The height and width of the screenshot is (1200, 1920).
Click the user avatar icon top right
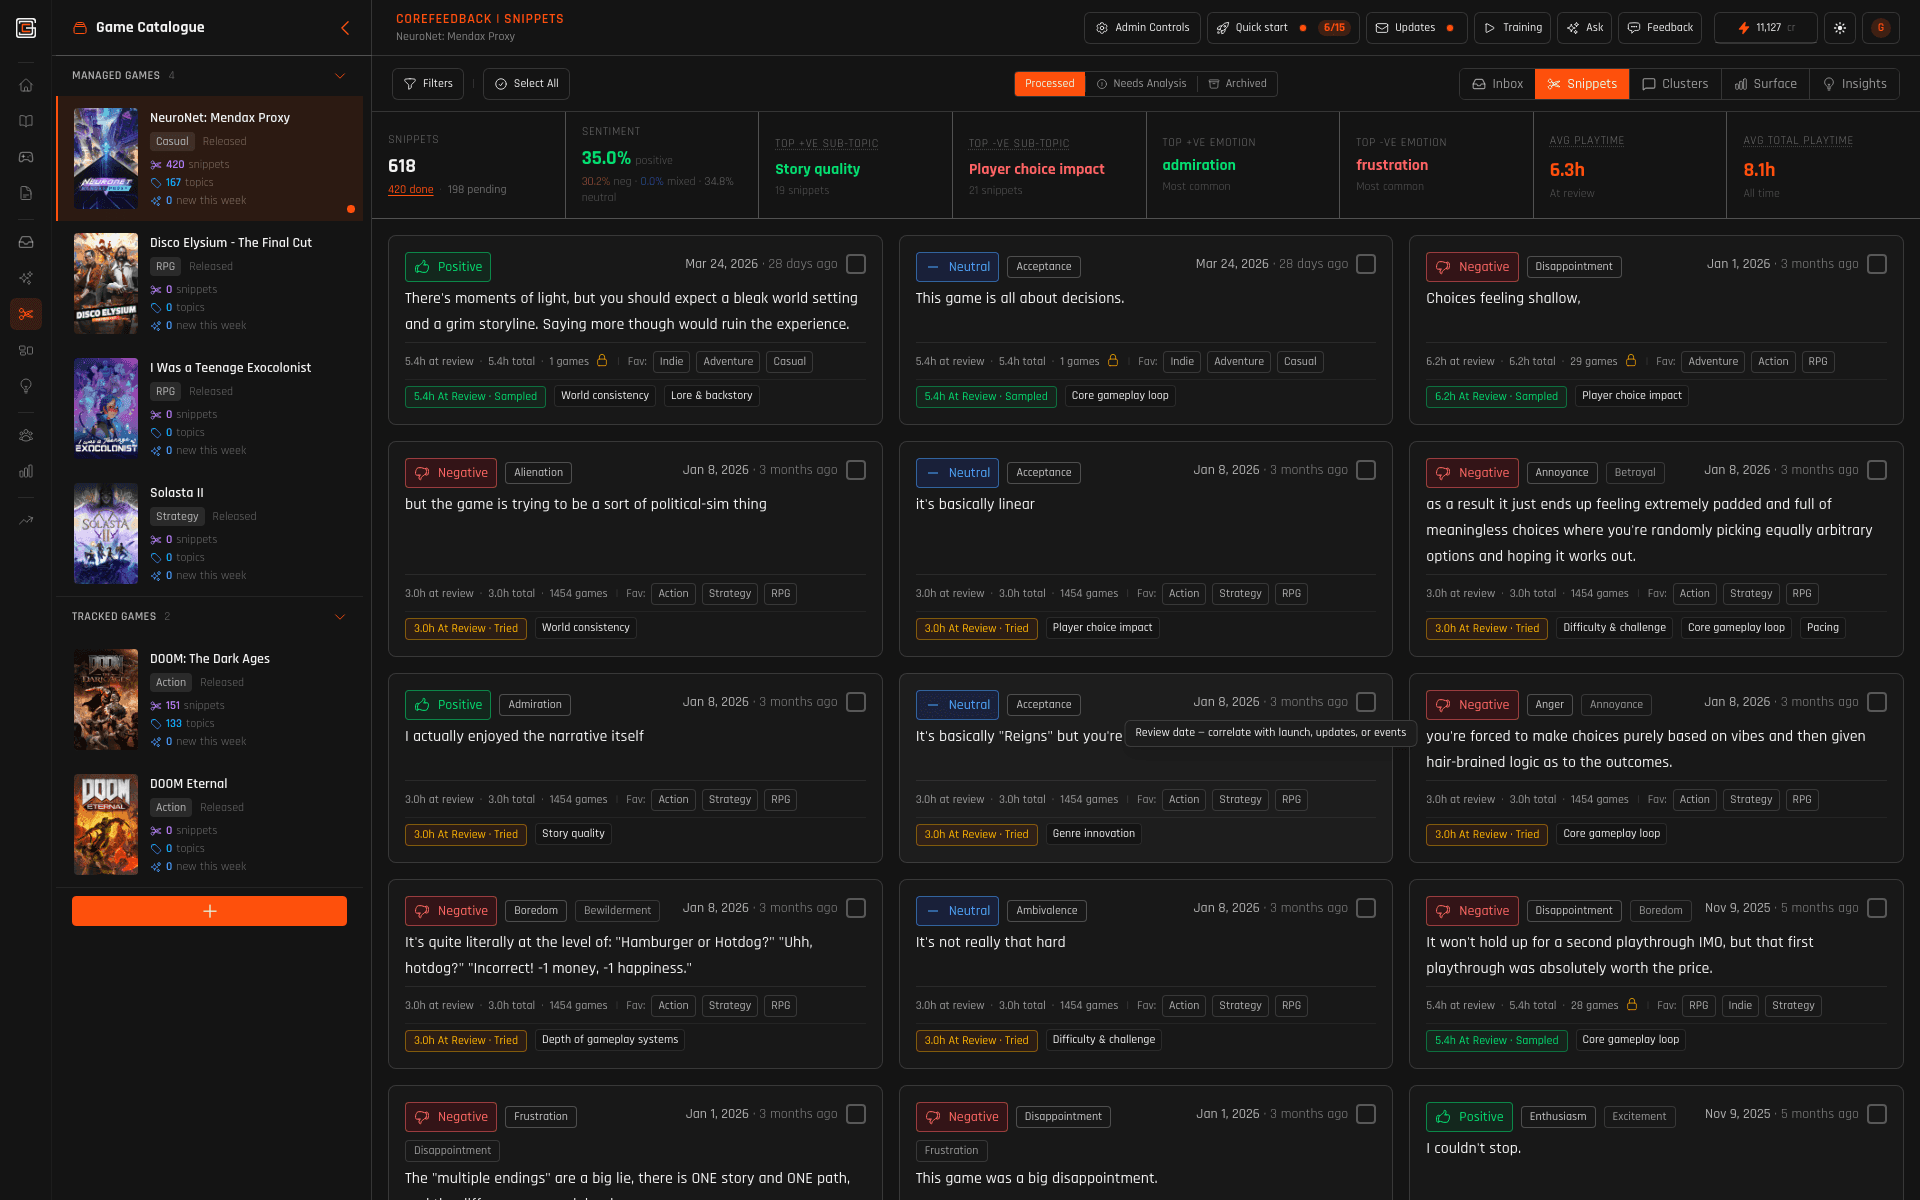(1881, 28)
